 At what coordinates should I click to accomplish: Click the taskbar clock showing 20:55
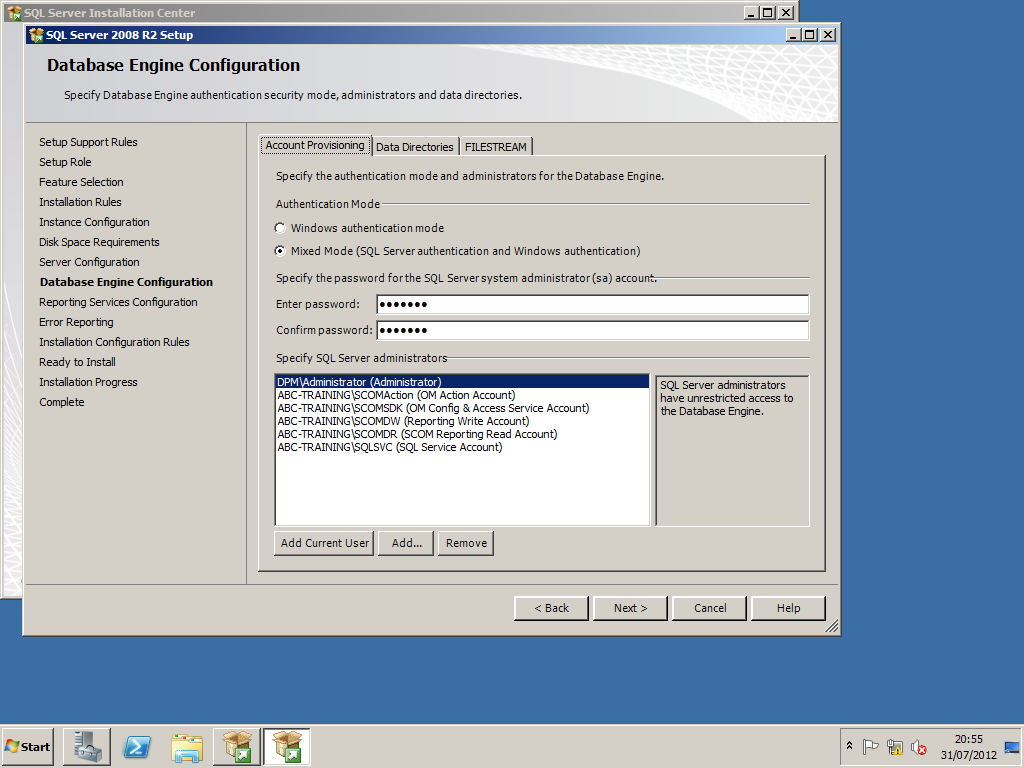[968, 747]
